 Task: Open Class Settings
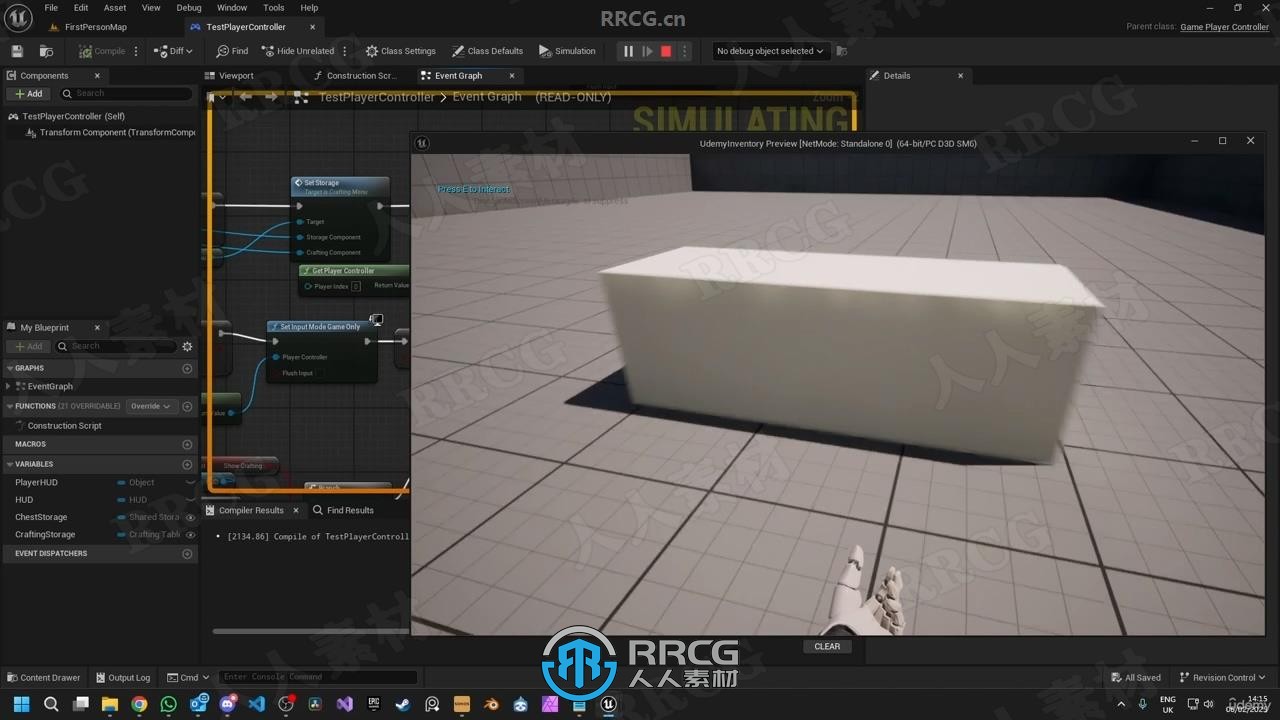tap(400, 51)
